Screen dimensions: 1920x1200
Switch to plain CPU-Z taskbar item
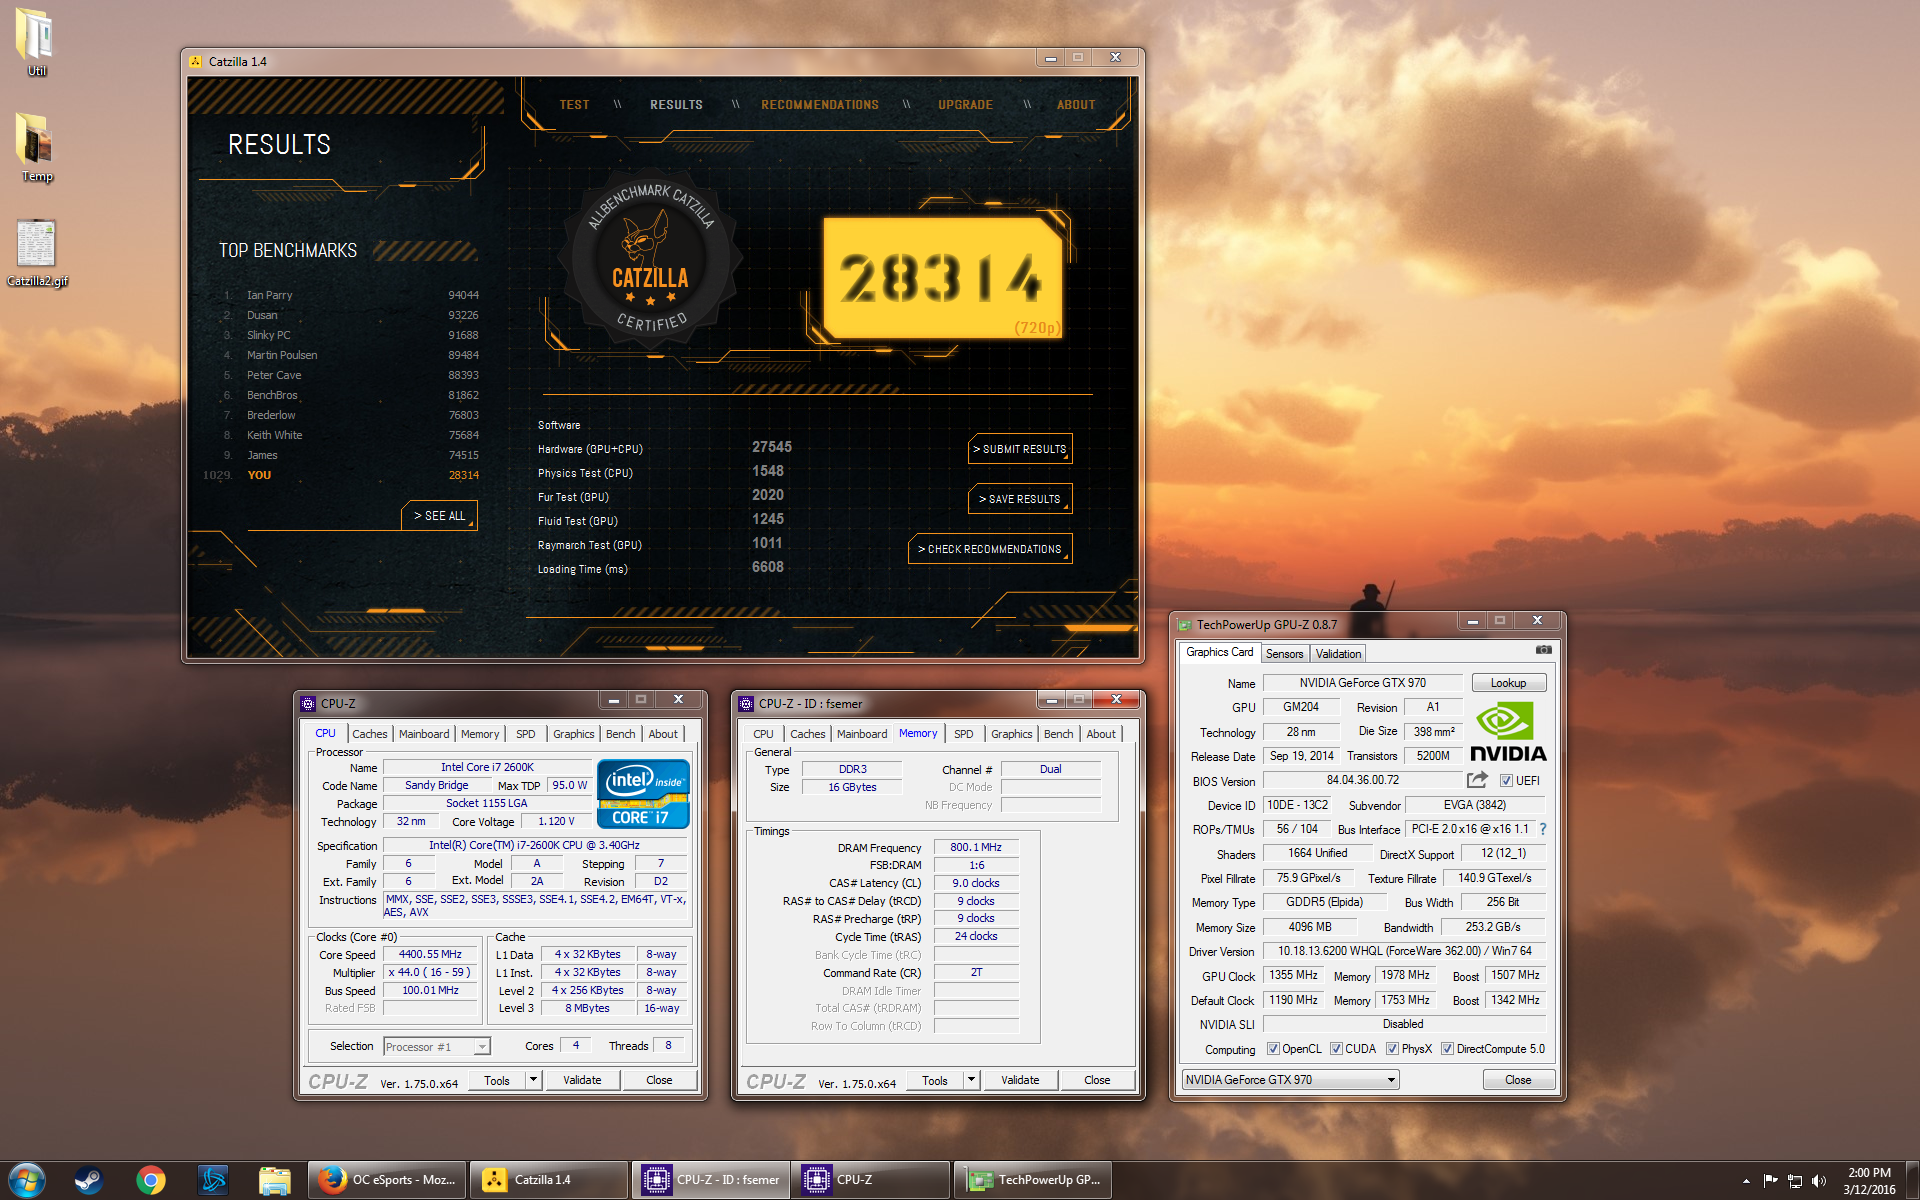(x=872, y=1180)
